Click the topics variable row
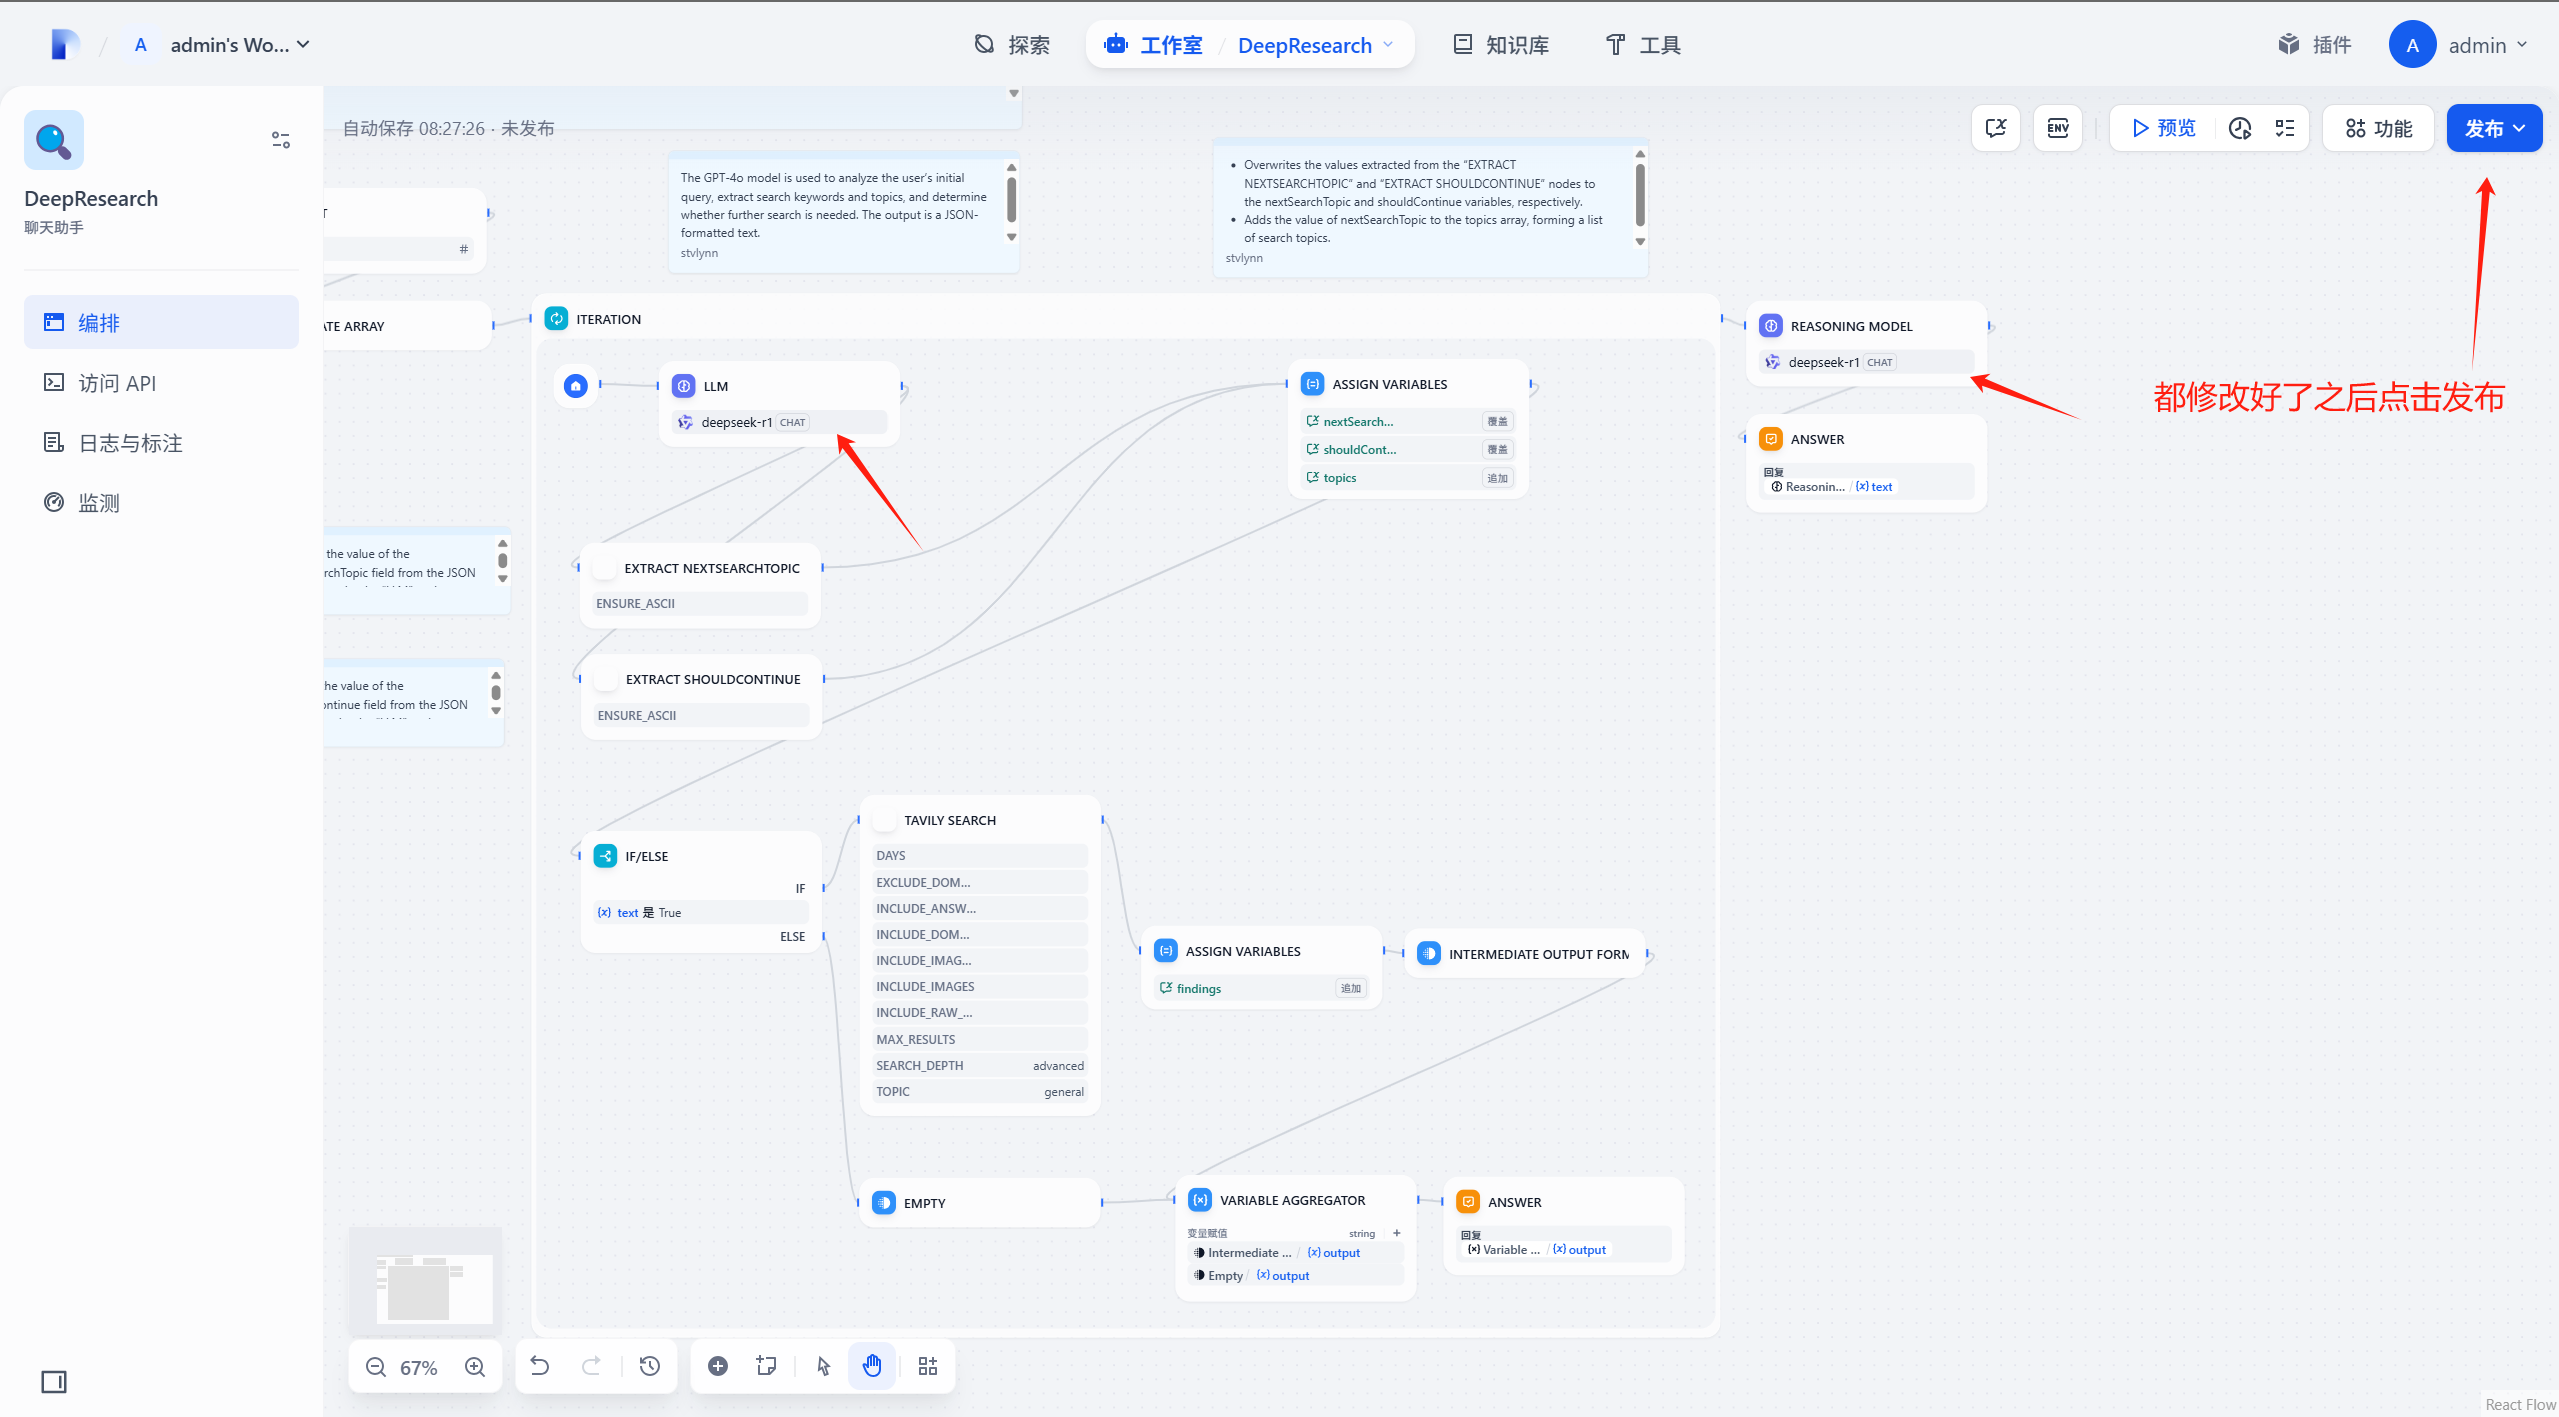Viewport: 2559px width, 1417px height. pos(1408,478)
